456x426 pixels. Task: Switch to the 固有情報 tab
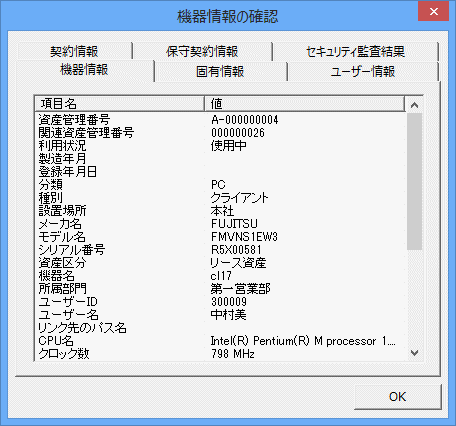pos(220,71)
